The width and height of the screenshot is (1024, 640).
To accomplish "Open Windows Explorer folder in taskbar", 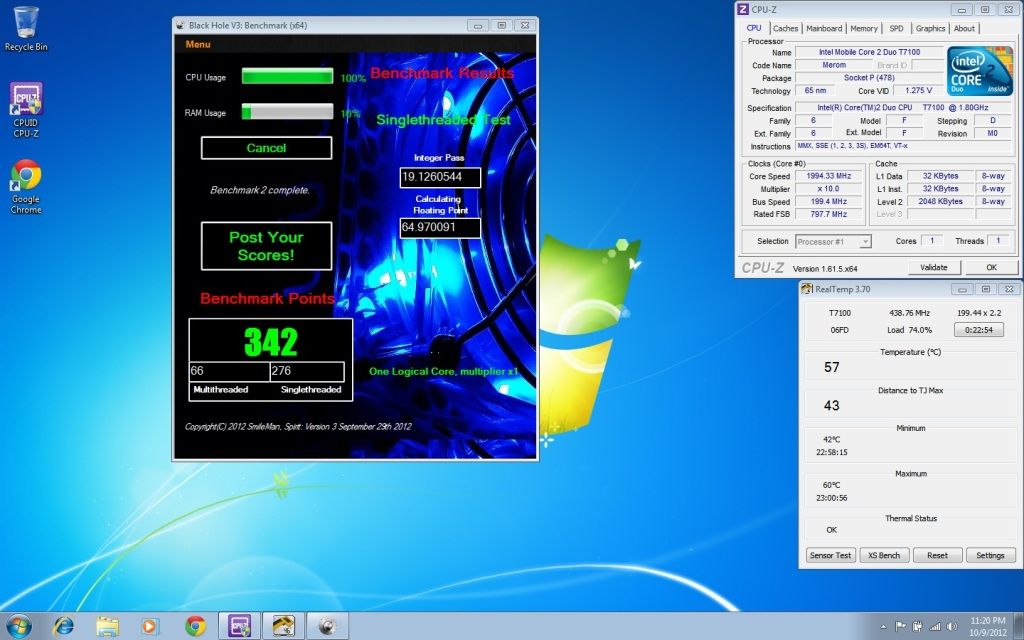I will [x=107, y=626].
